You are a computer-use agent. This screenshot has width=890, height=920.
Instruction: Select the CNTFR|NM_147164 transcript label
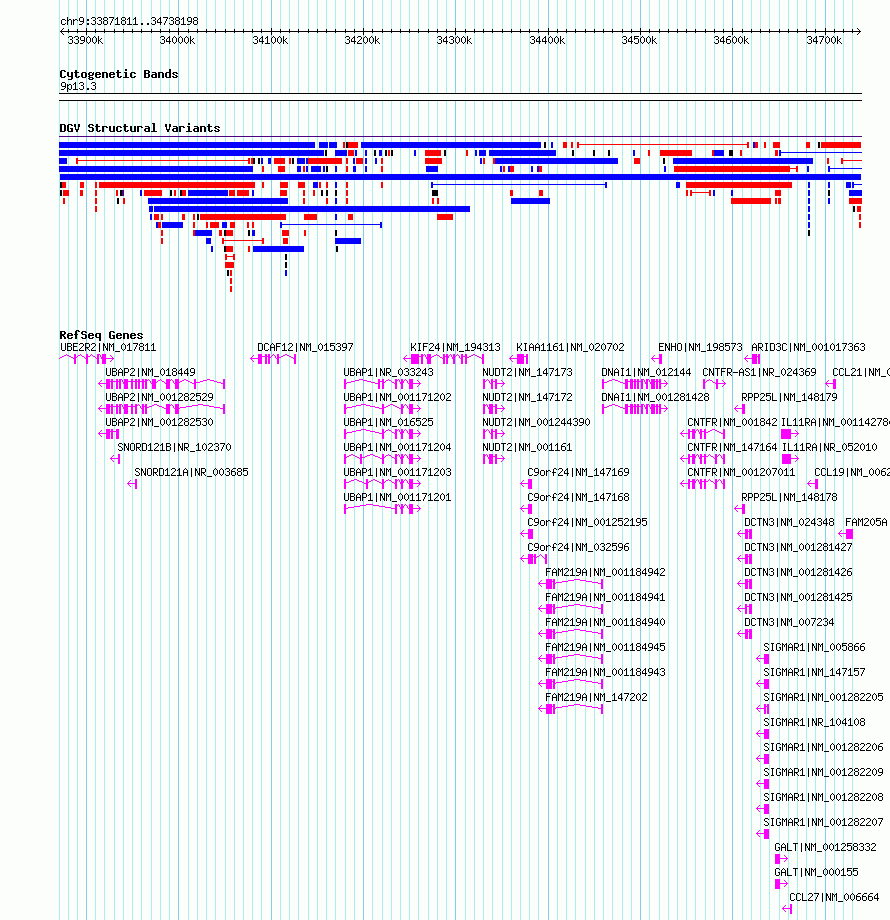click(732, 448)
